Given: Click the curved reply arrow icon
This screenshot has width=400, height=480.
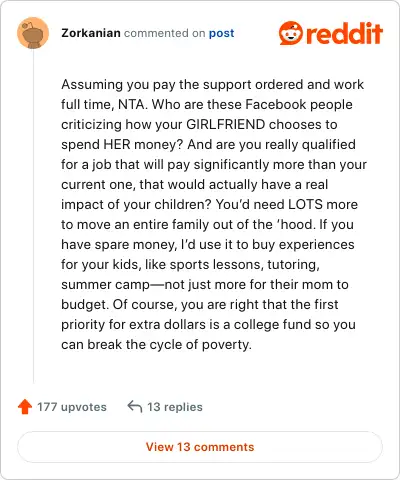Looking at the screenshot, I should pyautogui.click(x=135, y=407).
